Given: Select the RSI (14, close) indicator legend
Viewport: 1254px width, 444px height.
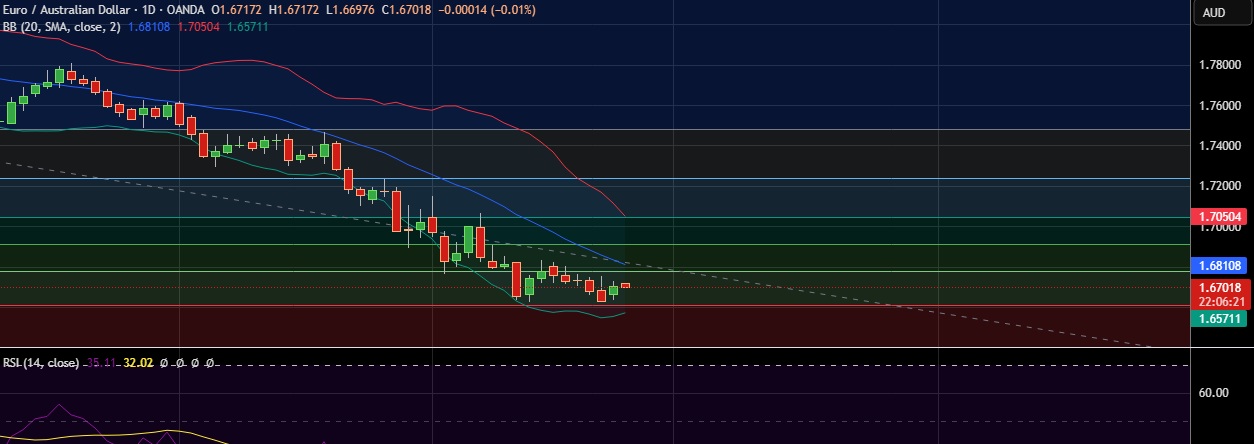Looking at the screenshot, I should tap(40, 363).
